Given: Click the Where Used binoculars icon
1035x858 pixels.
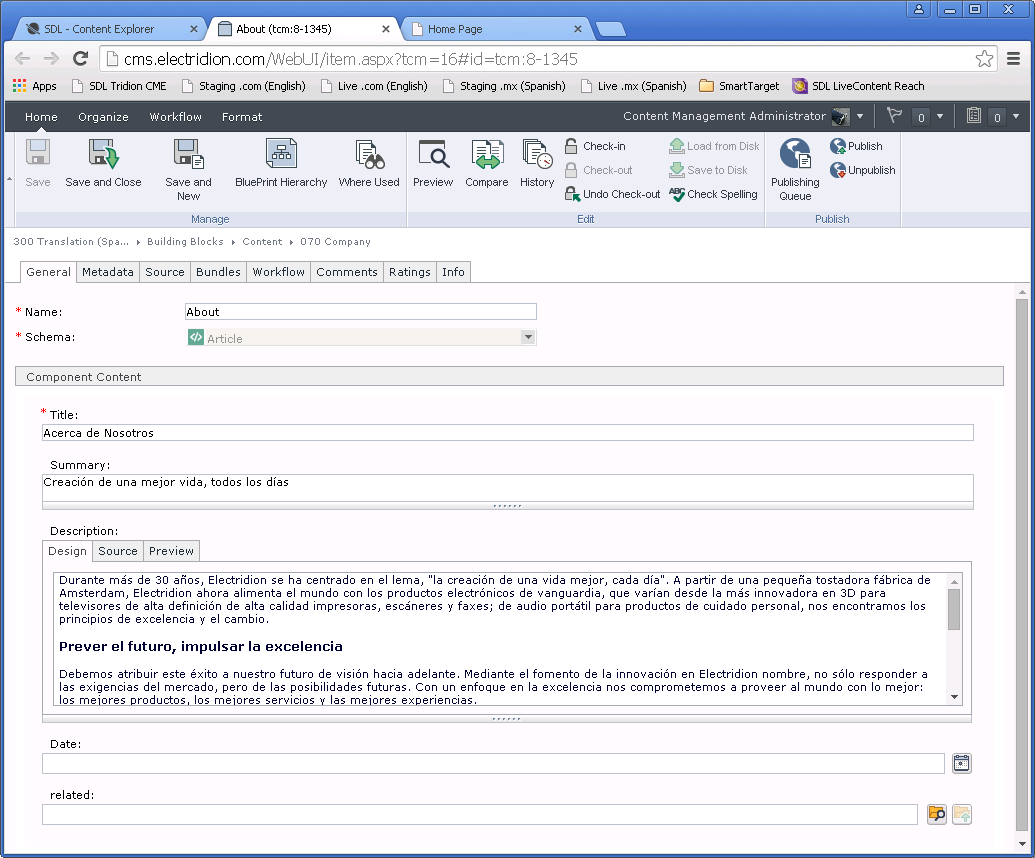Looking at the screenshot, I should tap(369, 156).
